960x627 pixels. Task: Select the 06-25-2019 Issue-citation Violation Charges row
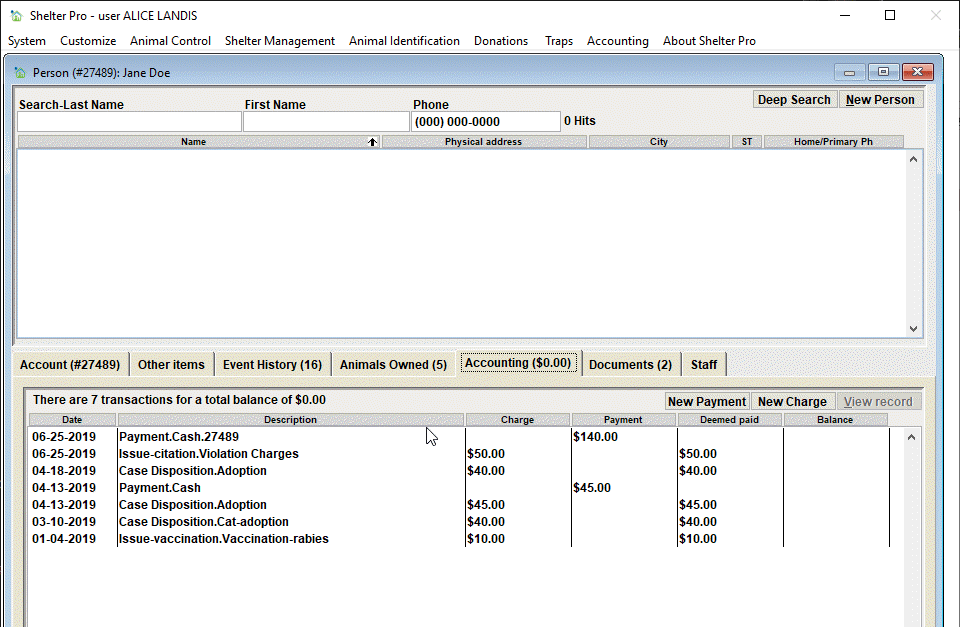(459, 454)
